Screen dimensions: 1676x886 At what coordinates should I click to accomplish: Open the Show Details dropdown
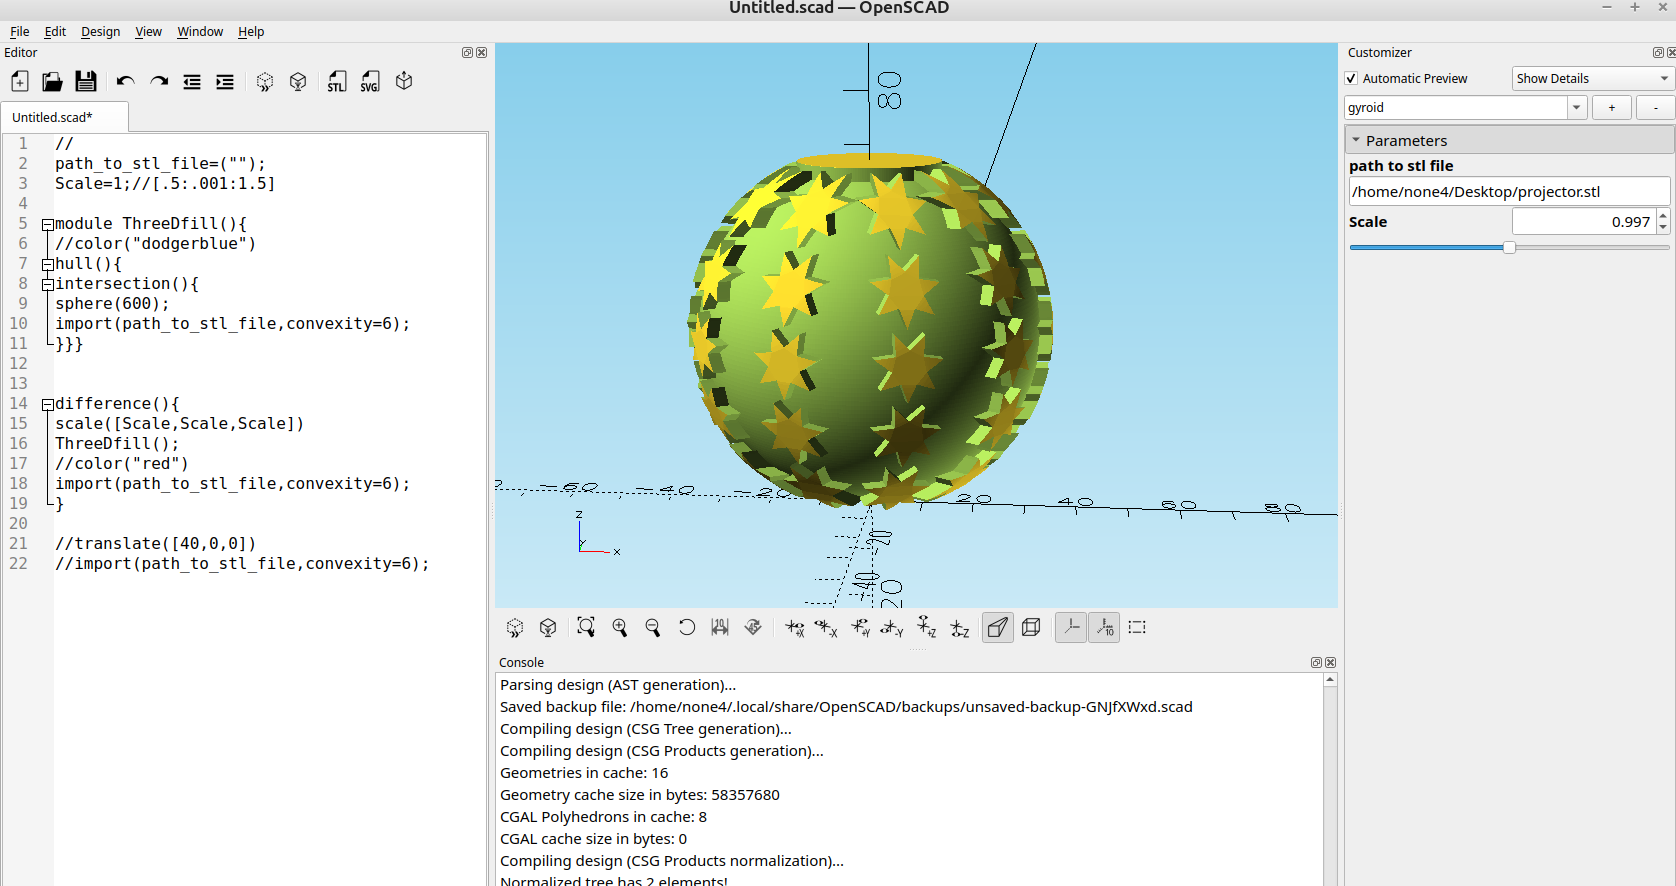pos(1592,78)
